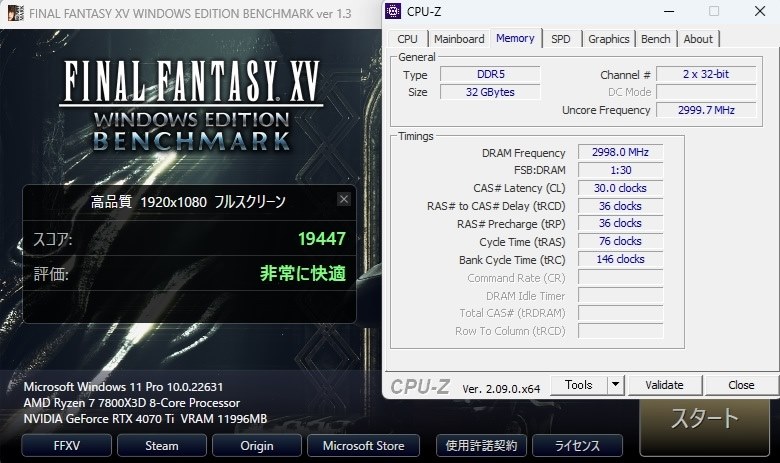The width and height of the screenshot is (780, 463).
Task: Open the Bench tab
Action: (x=655, y=39)
